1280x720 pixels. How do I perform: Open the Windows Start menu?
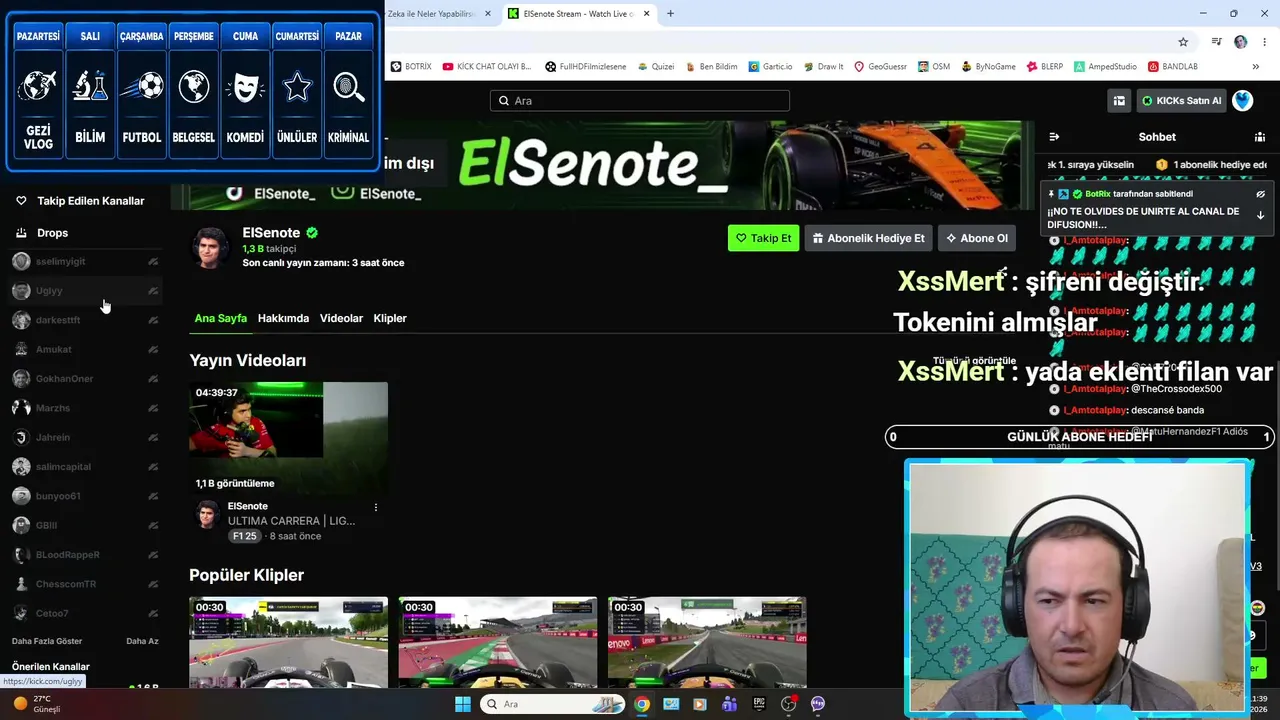pos(463,704)
